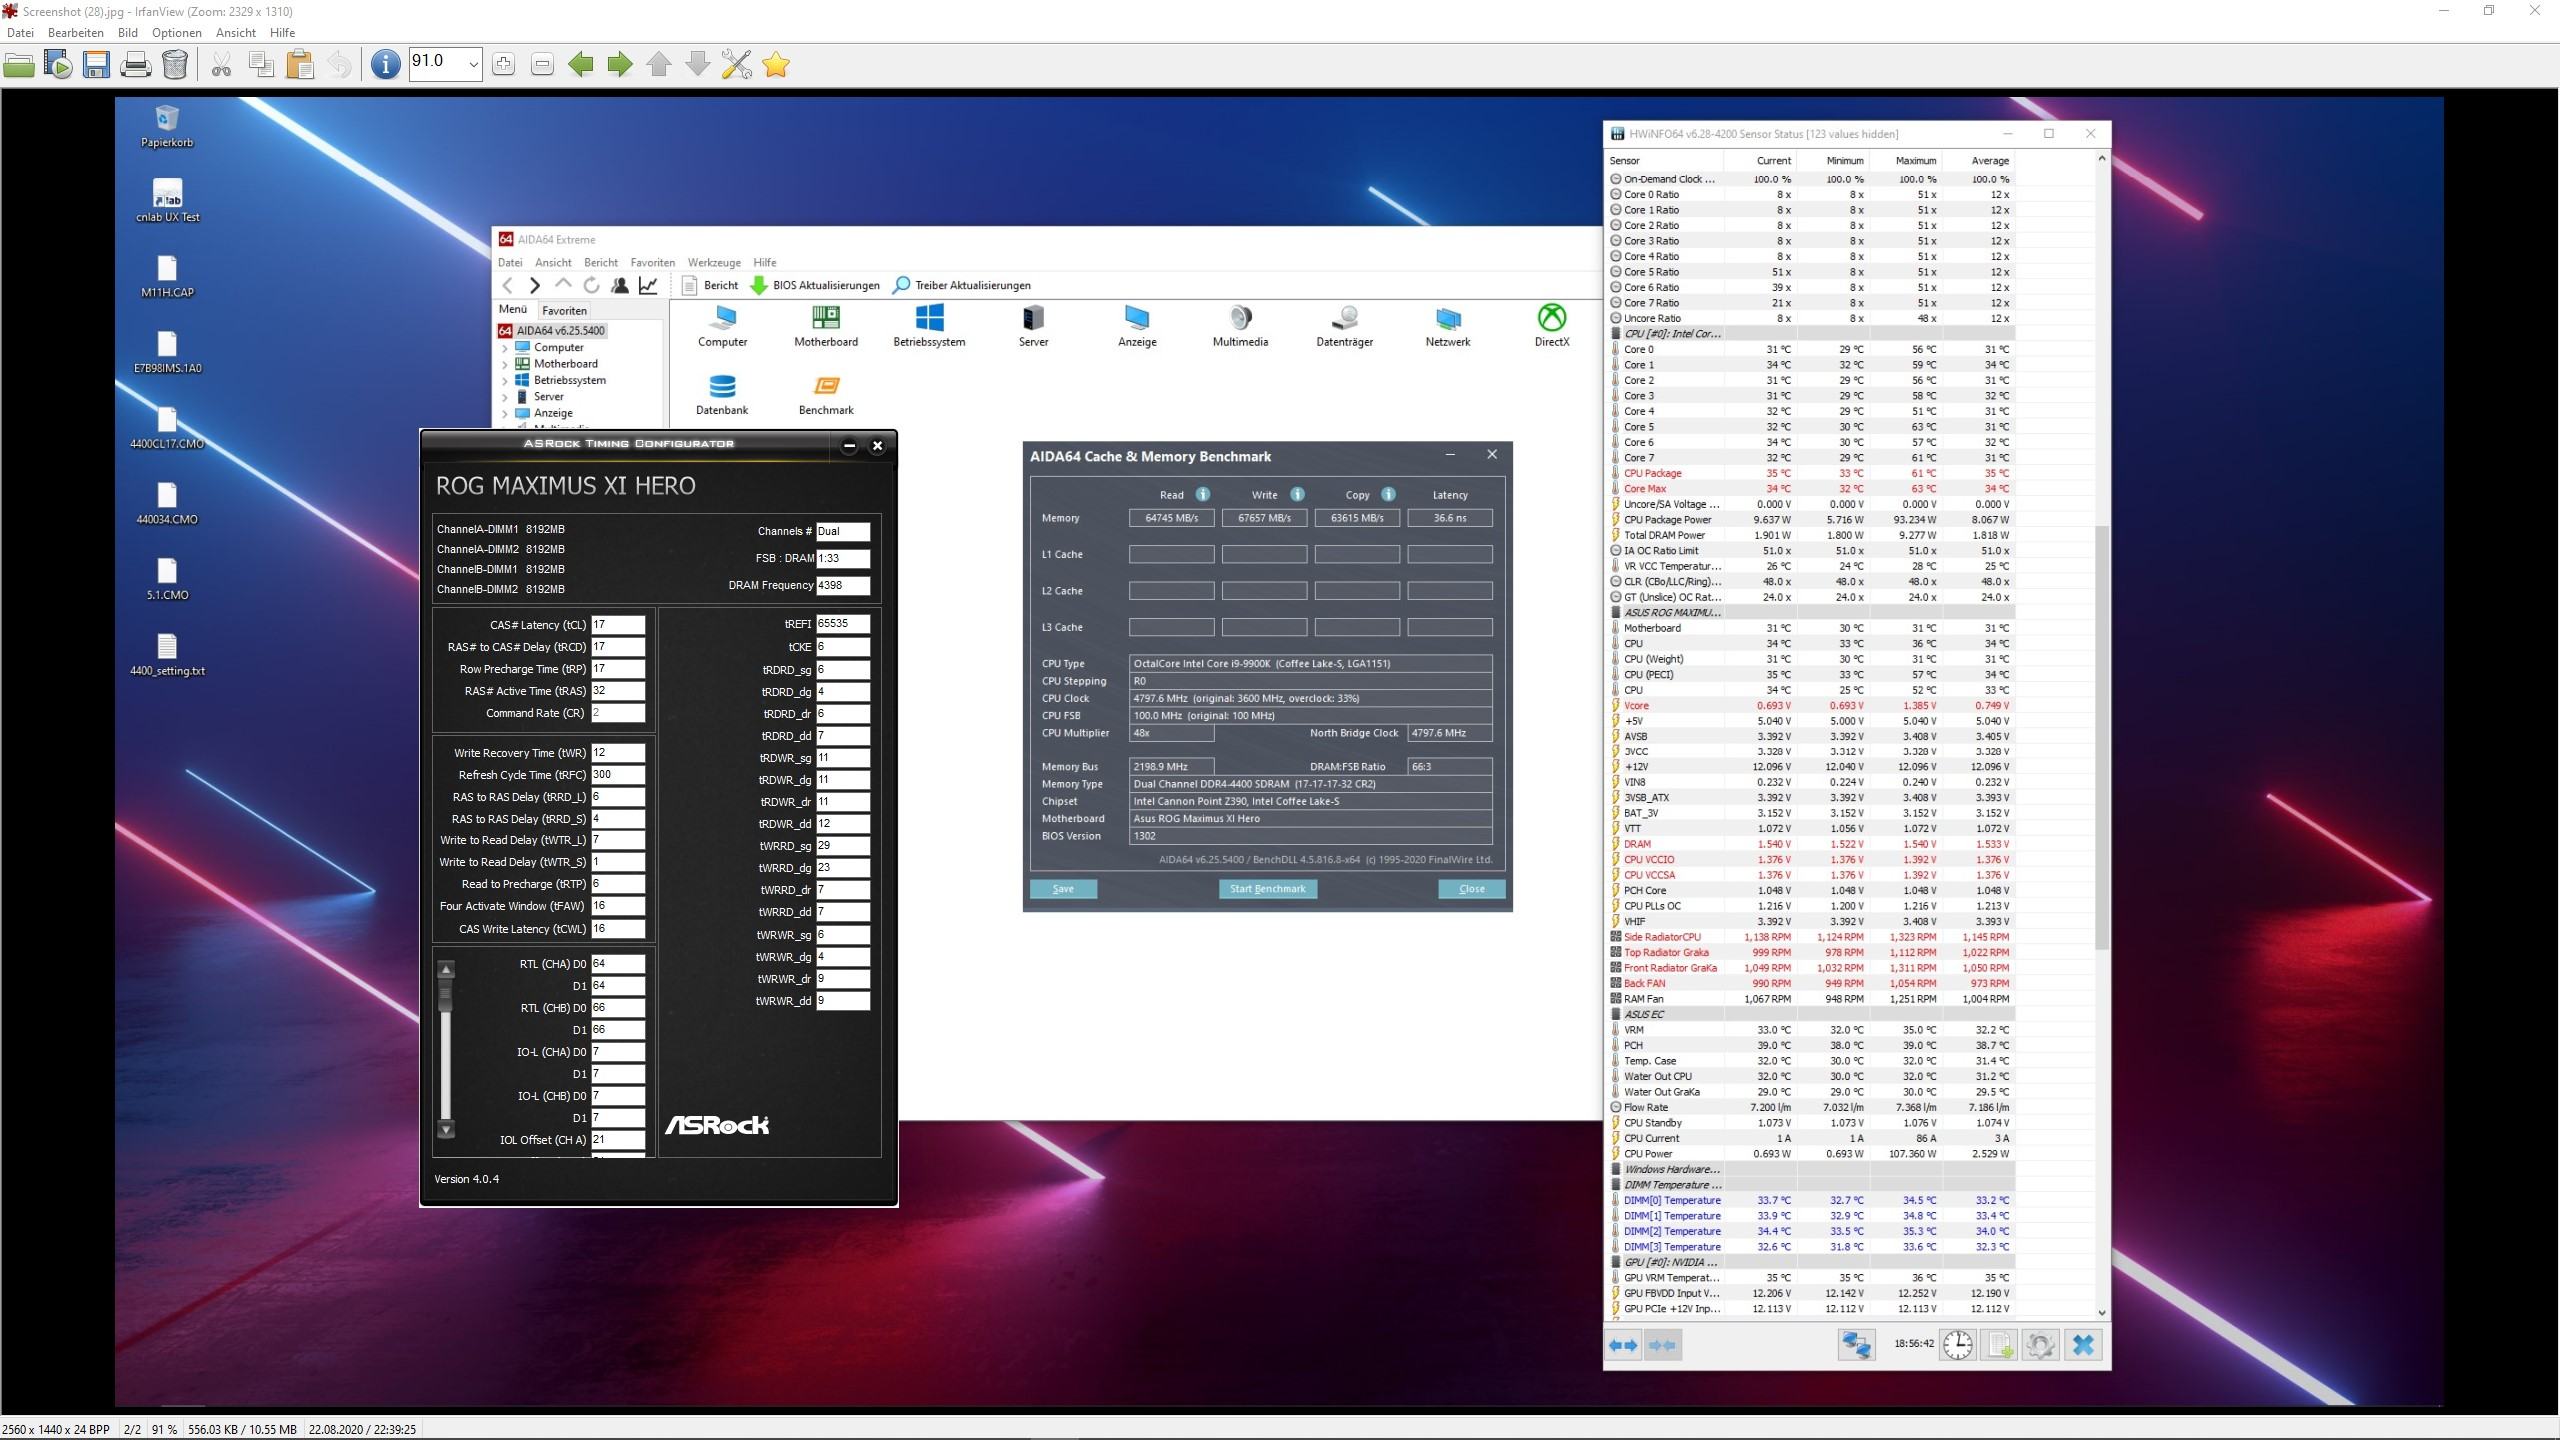Click the HWiNFO vertical scrollbar down arrow
The width and height of the screenshot is (2560, 1440).
click(x=2101, y=1312)
